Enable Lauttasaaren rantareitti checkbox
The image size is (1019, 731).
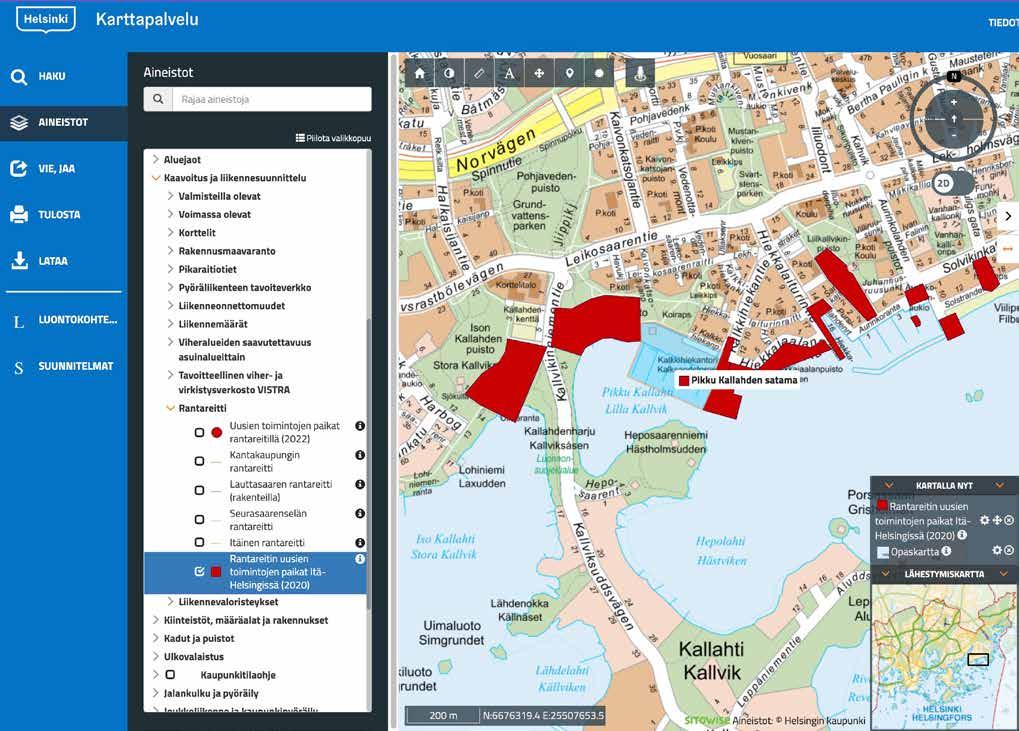click(200, 491)
